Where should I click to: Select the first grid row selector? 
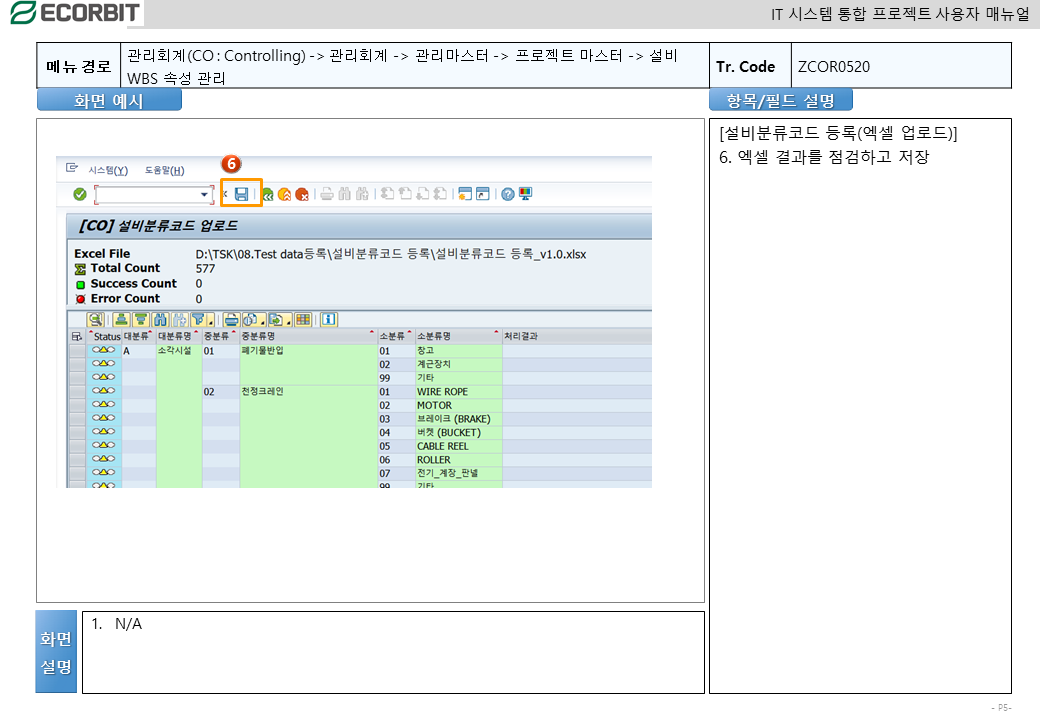(76, 351)
